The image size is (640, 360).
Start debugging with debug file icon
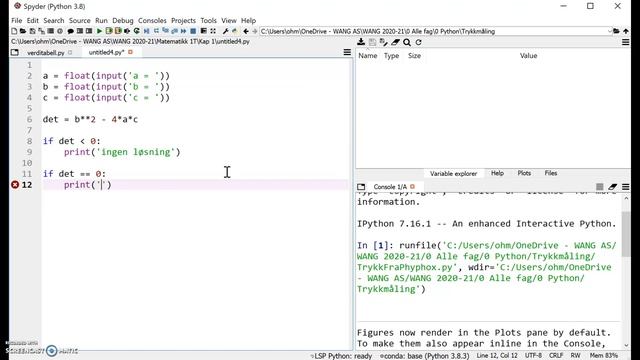point(147,31)
